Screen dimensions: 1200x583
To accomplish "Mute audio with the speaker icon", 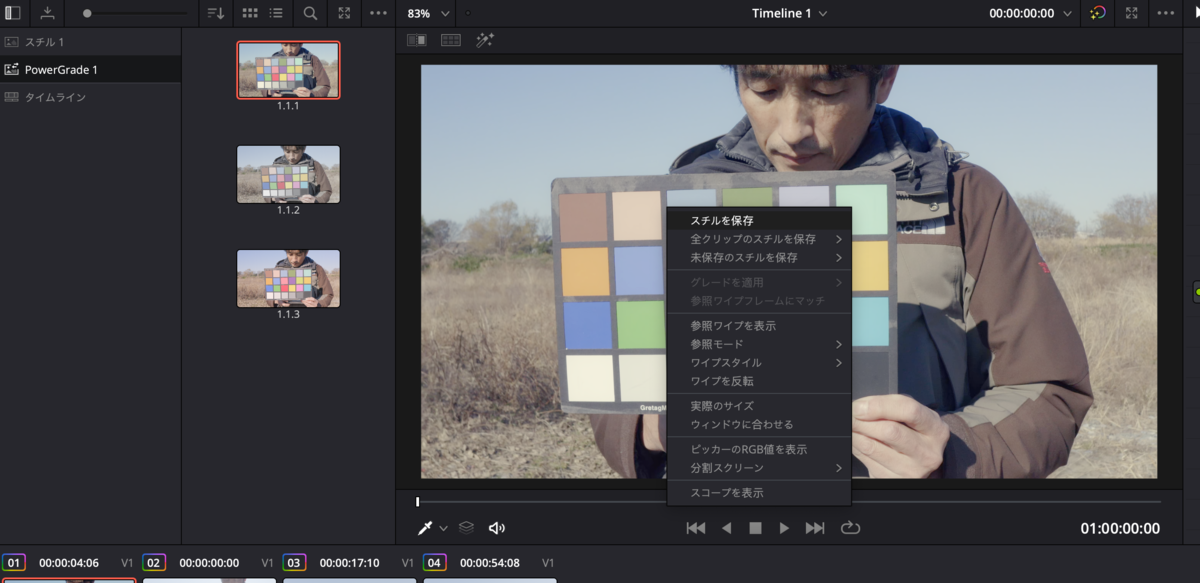I will coord(497,527).
